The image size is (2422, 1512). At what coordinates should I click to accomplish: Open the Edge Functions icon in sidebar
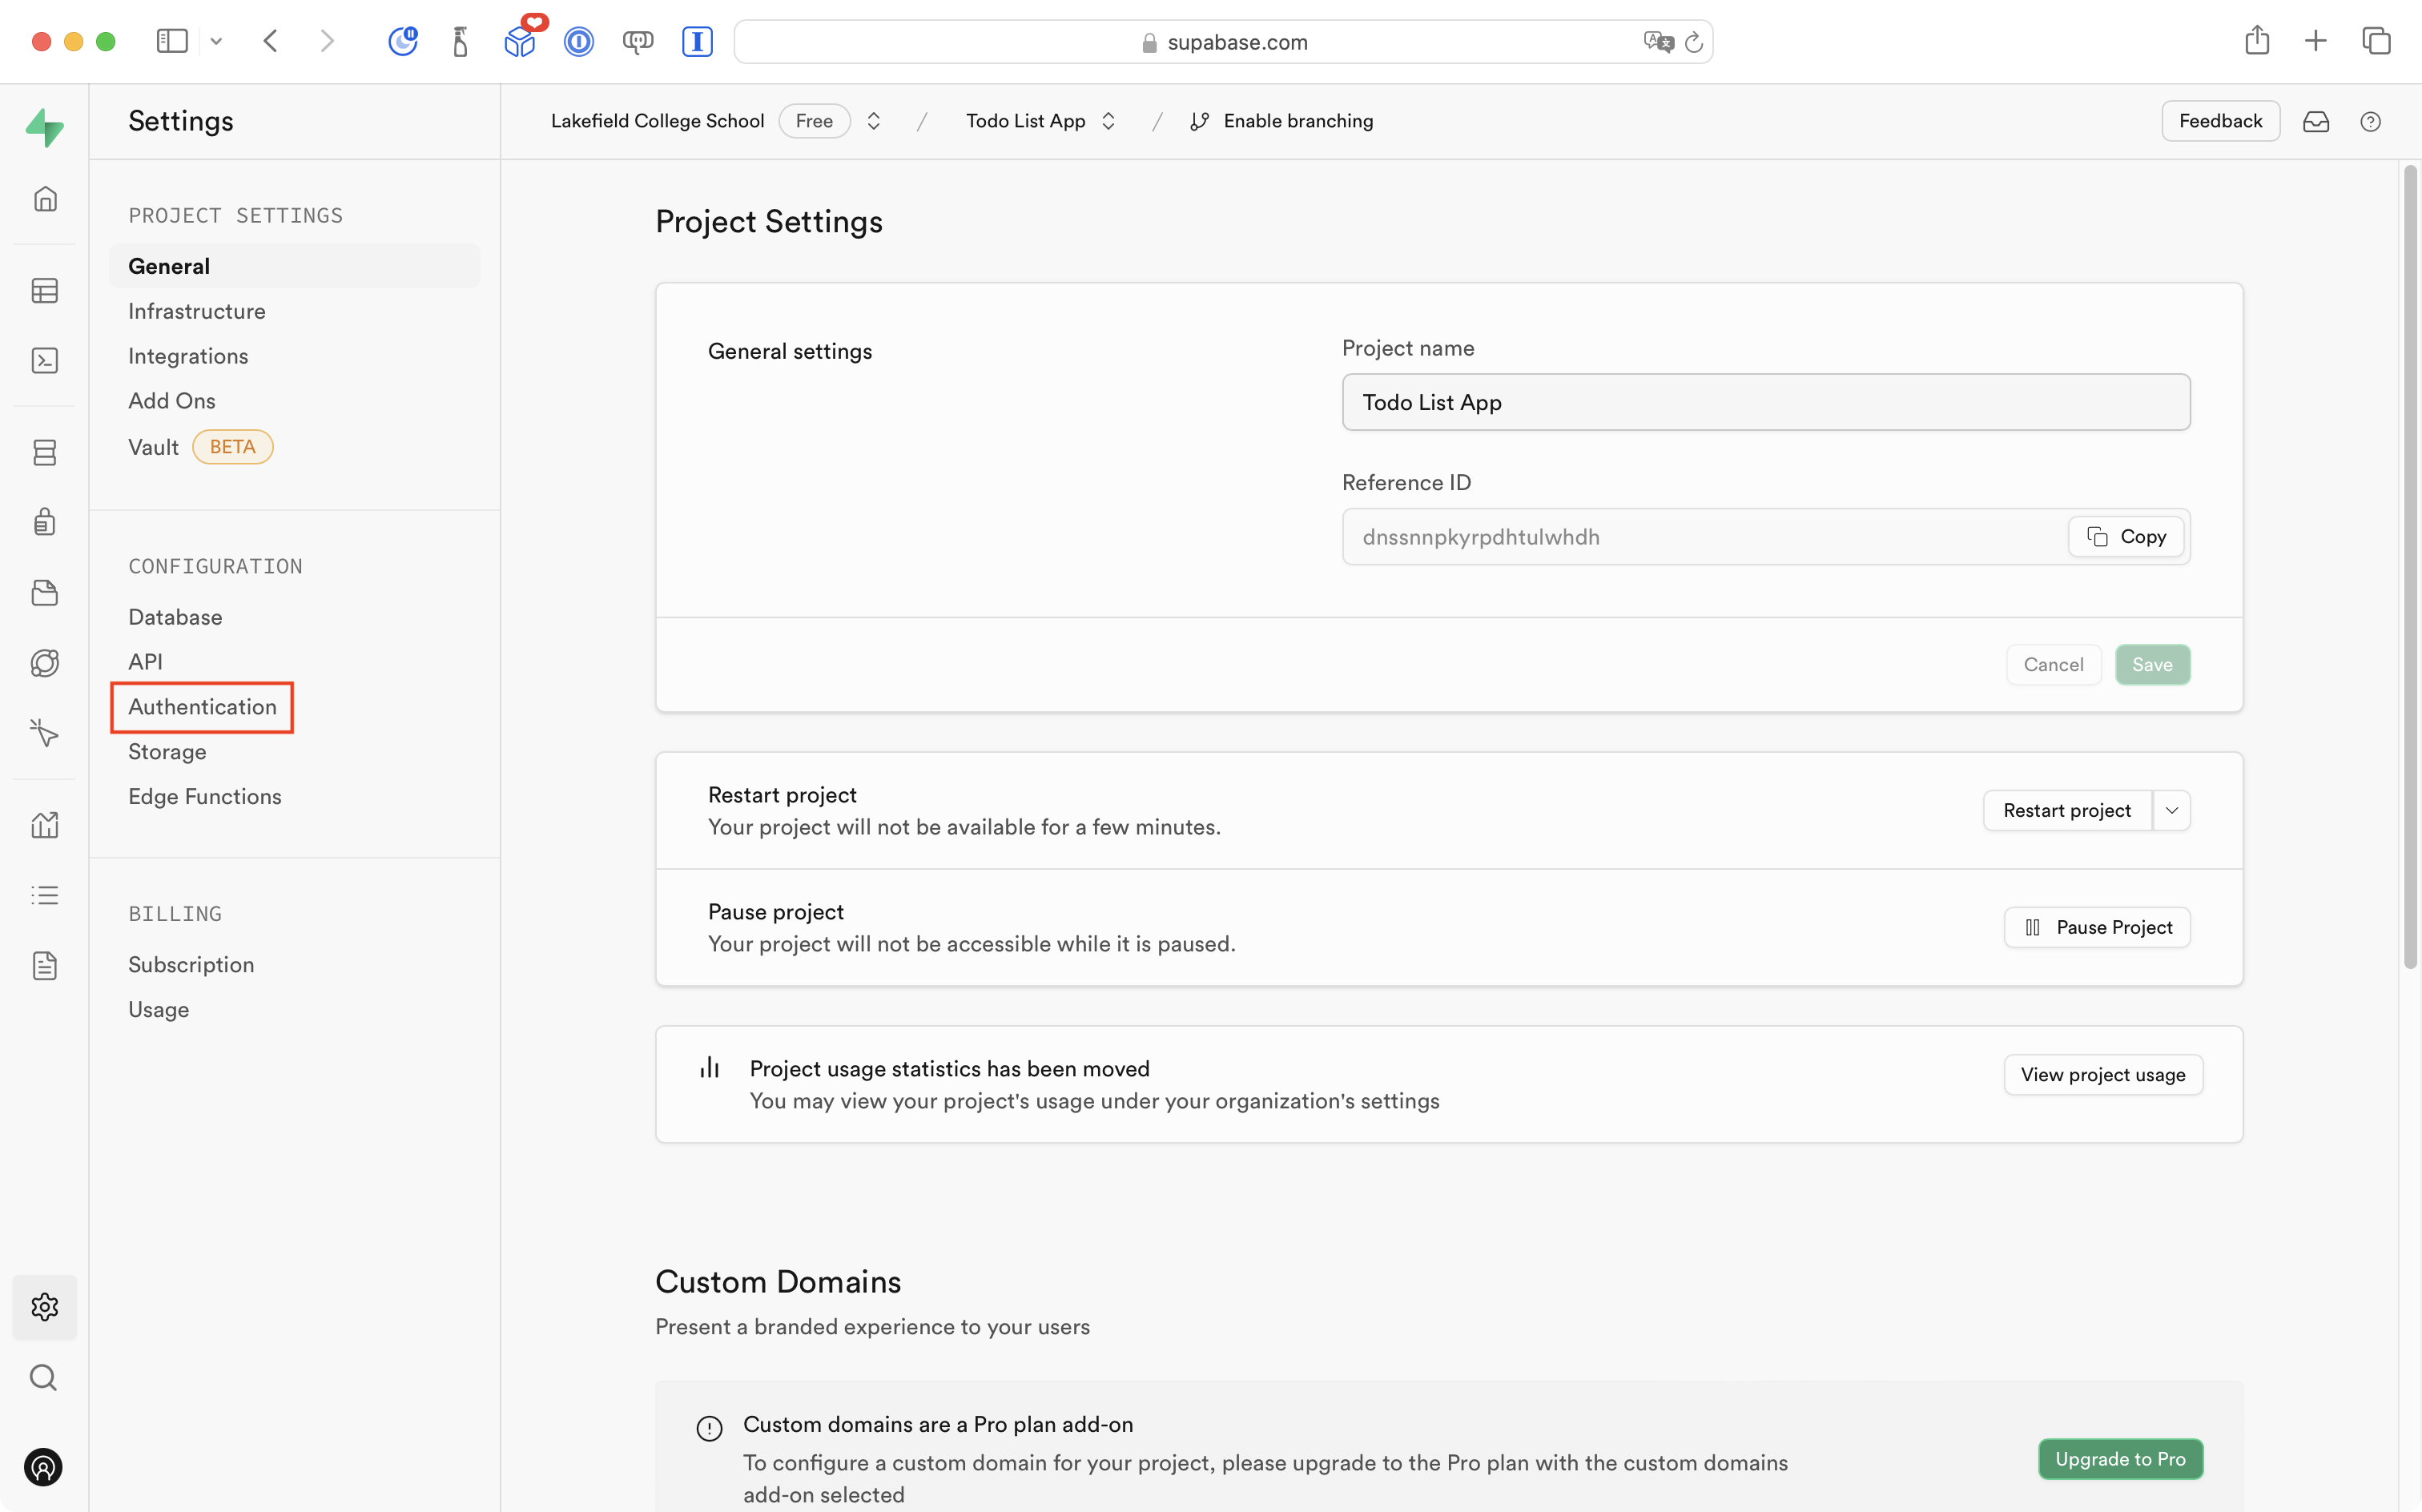(45, 663)
